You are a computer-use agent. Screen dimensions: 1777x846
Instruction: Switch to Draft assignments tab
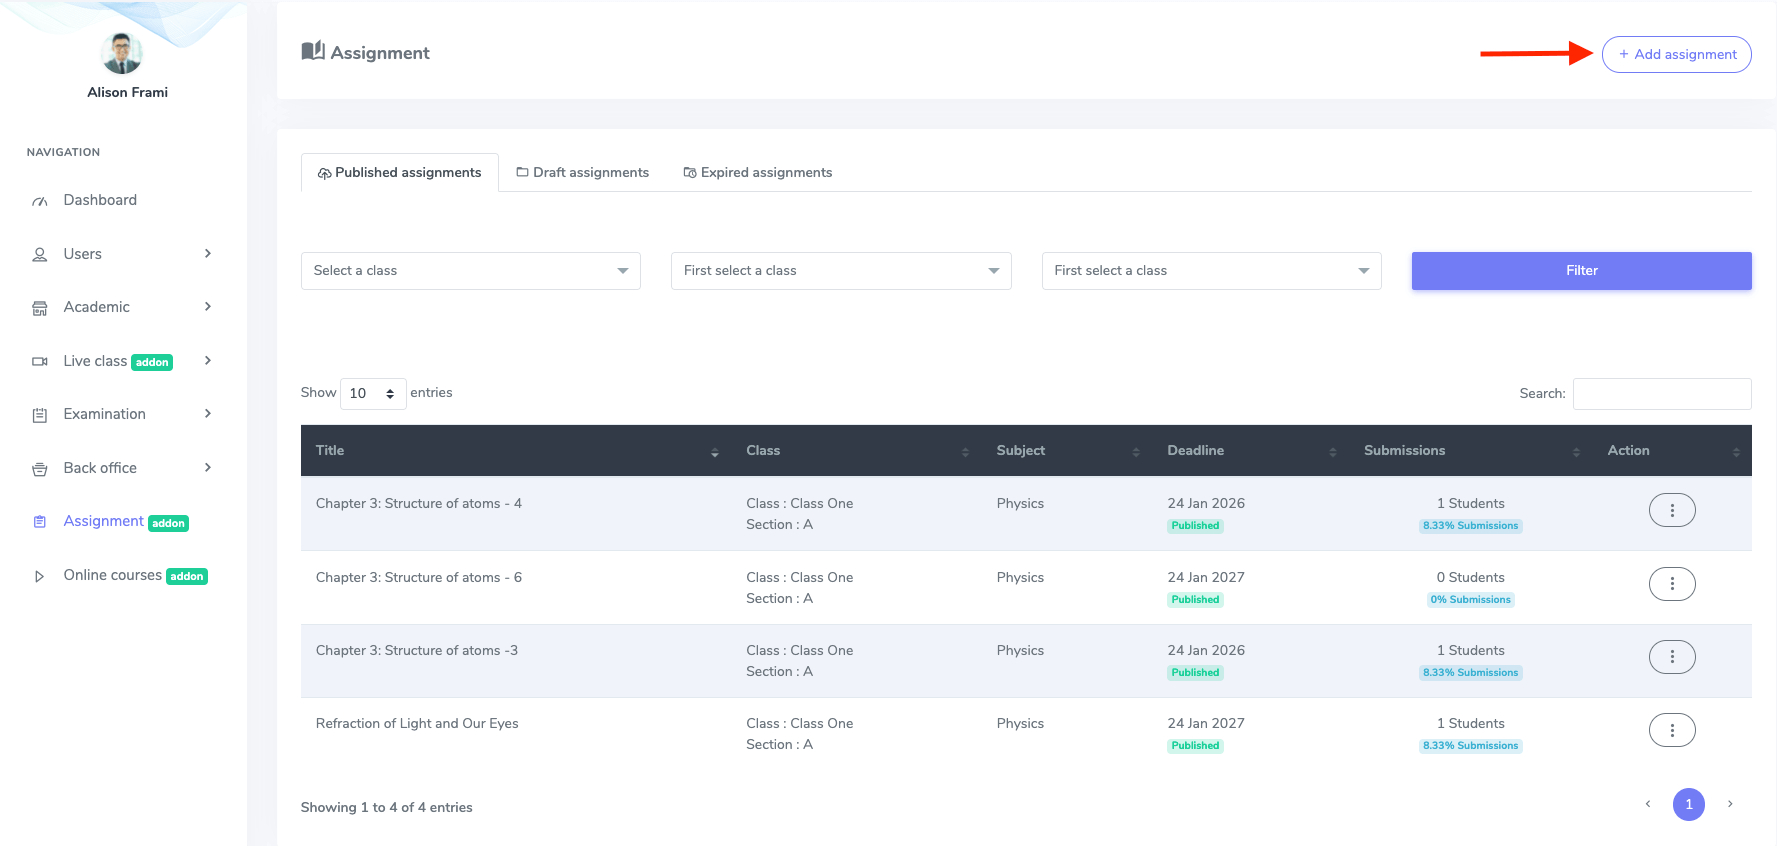tap(582, 173)
